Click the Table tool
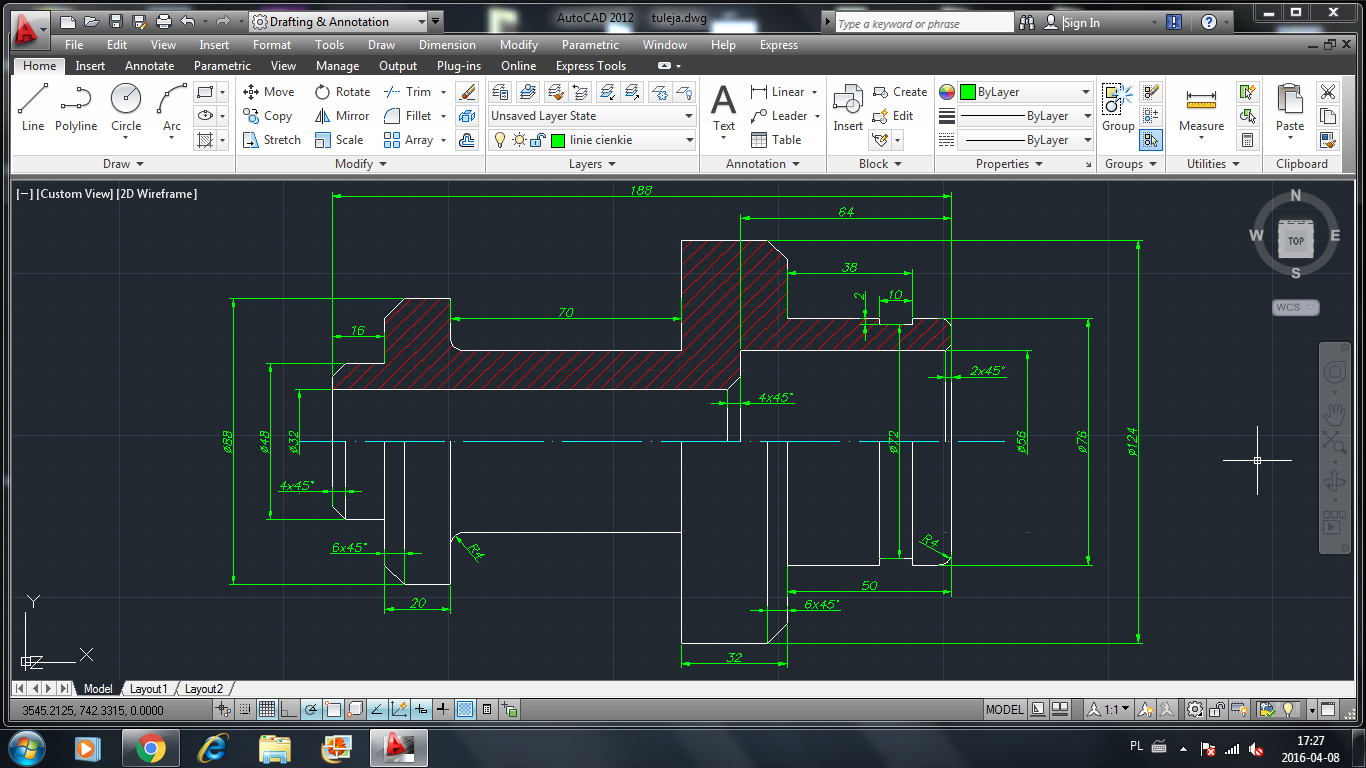Viewport: 1366px width, 768px height. [776, 140]
